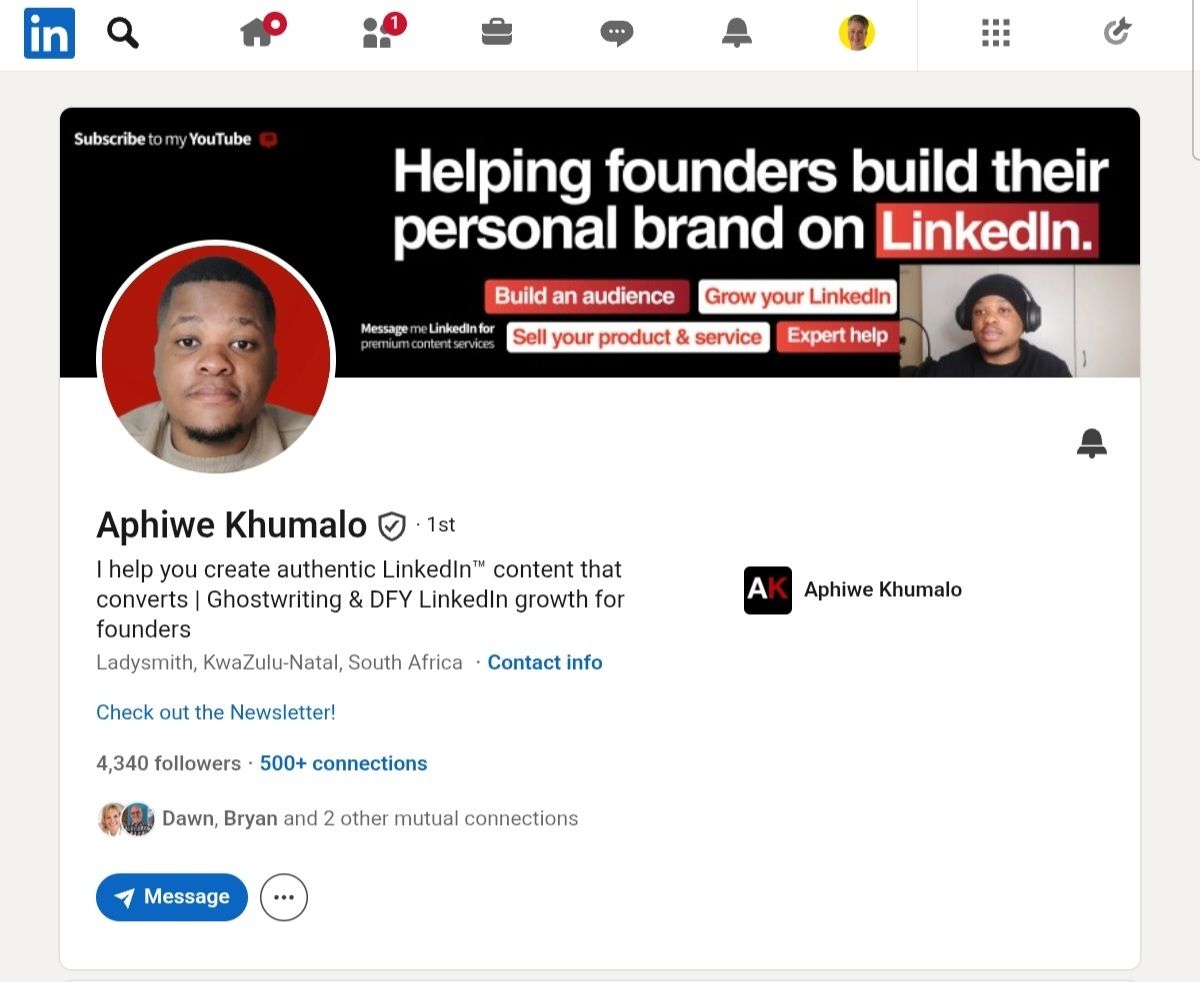1200x982 pixels.
Task: Click the AK company logo entry
Action: (853, 590)
